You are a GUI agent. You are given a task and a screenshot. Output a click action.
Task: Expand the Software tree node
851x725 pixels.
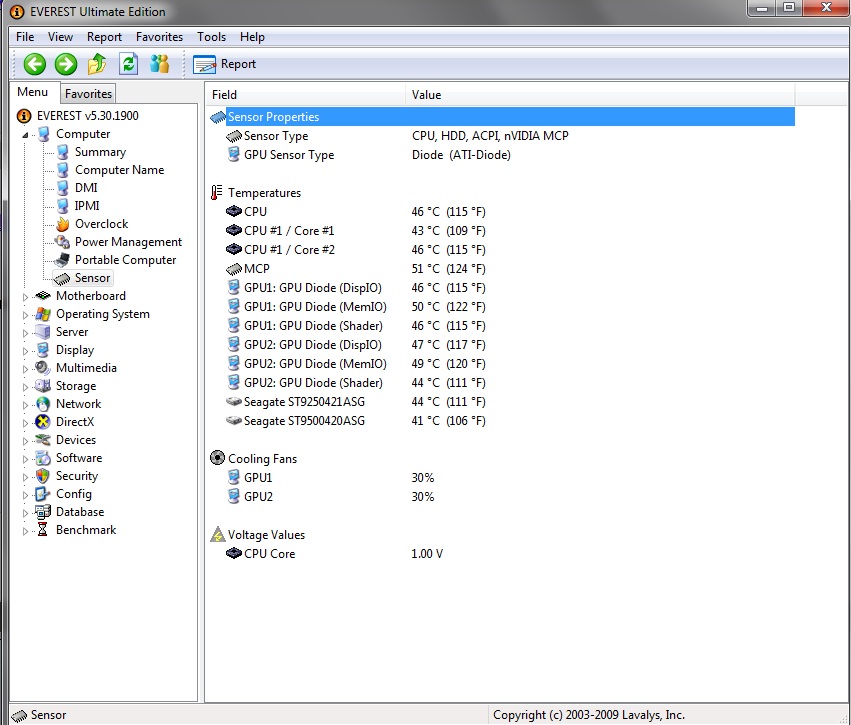[x=25, y=459]
